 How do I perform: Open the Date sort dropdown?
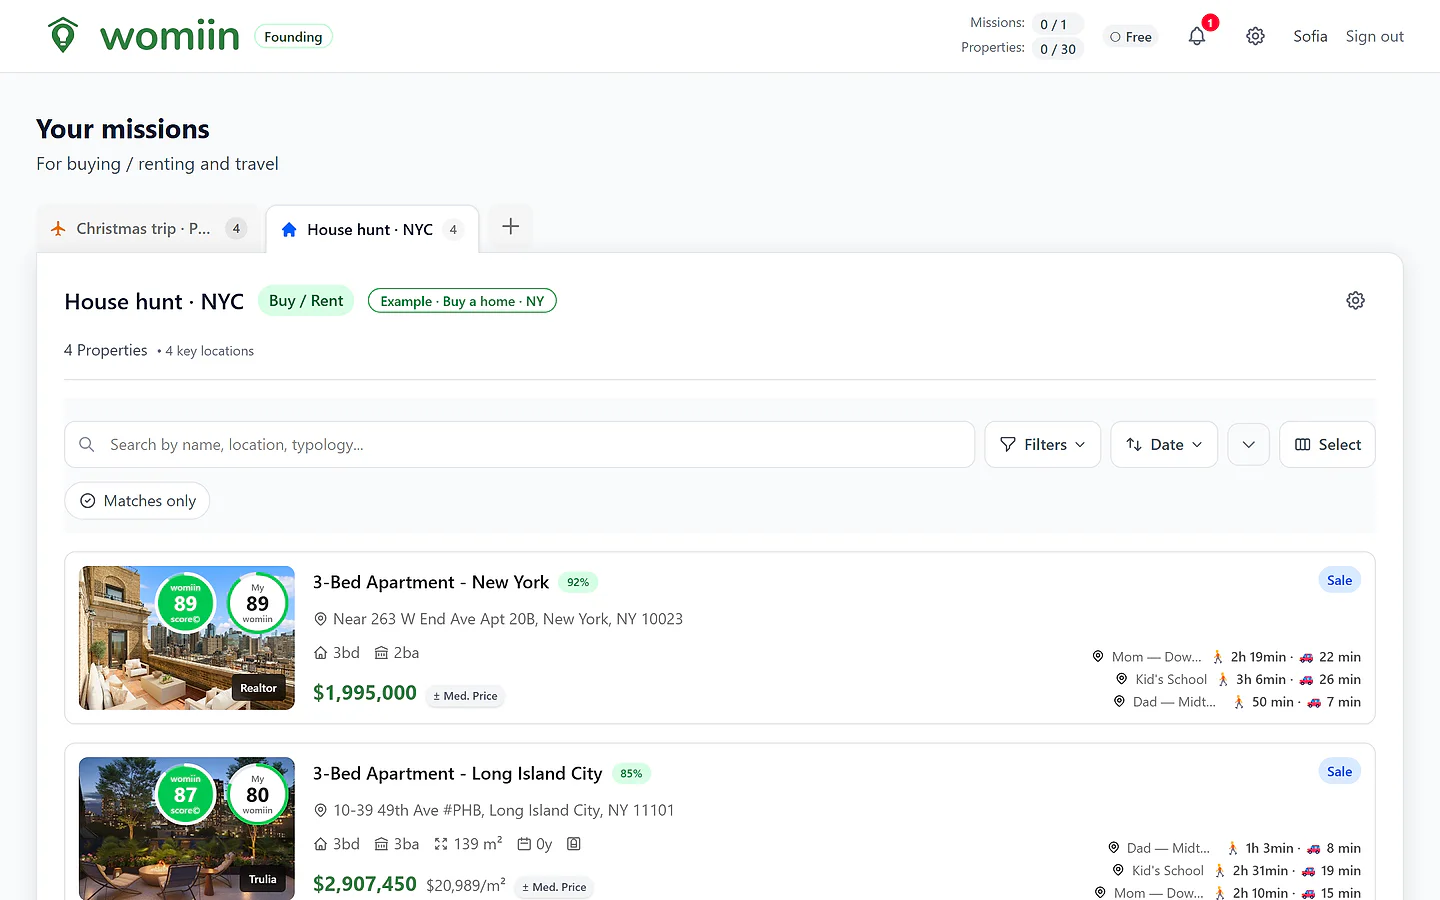click(x=1164, y=444)
